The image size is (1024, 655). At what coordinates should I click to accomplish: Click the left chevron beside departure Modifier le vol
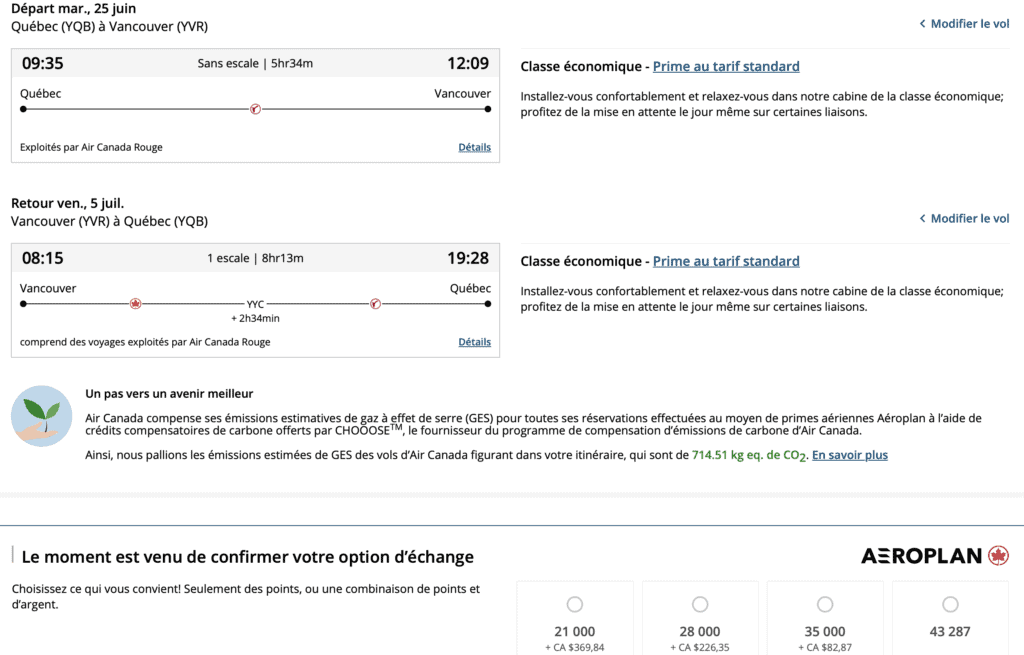pos(922,24)
